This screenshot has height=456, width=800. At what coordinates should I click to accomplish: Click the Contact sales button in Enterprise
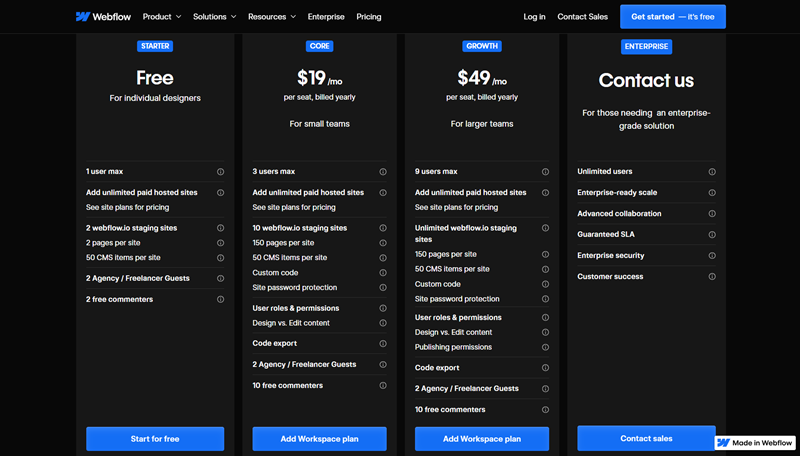646,438
